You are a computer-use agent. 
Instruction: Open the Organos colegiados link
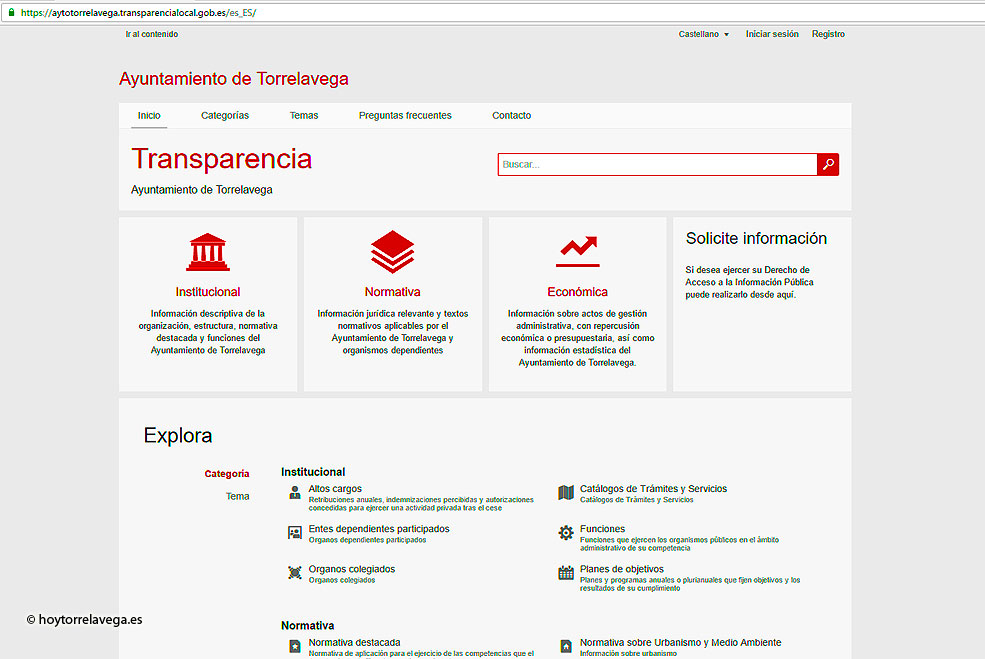352,569
